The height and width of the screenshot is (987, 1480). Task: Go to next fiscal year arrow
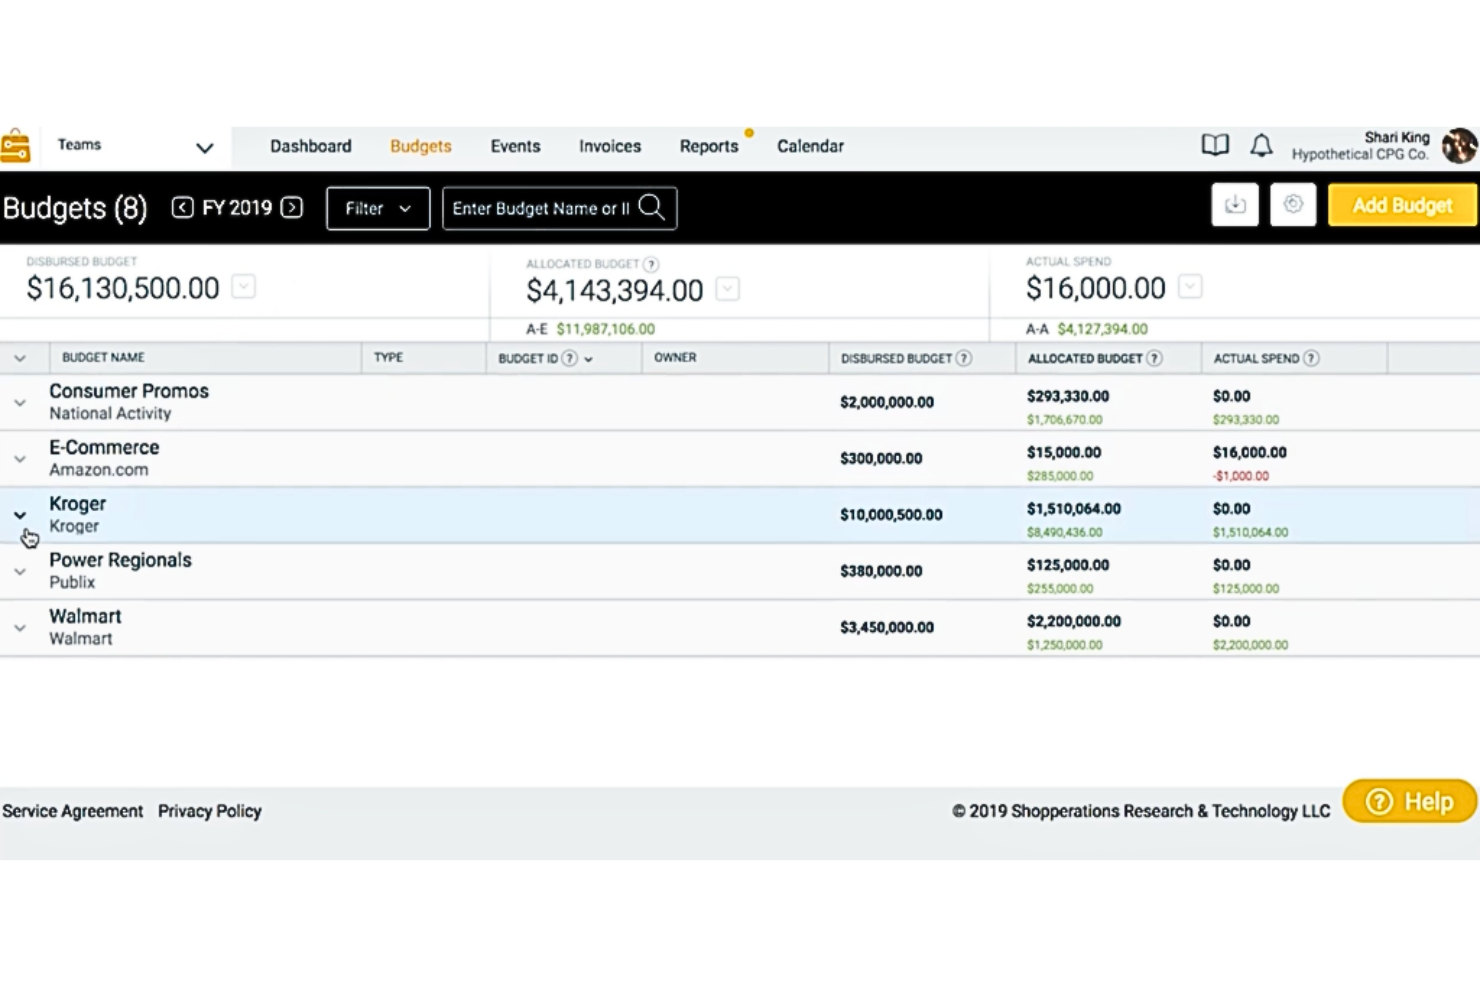[292, 207]
